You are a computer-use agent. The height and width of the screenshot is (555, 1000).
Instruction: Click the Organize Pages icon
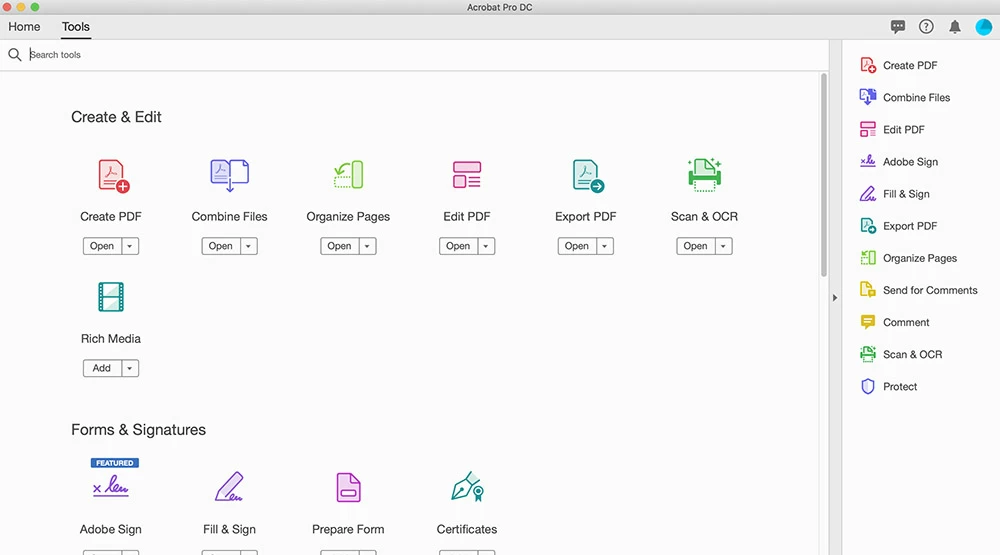[x=348, y=175]
